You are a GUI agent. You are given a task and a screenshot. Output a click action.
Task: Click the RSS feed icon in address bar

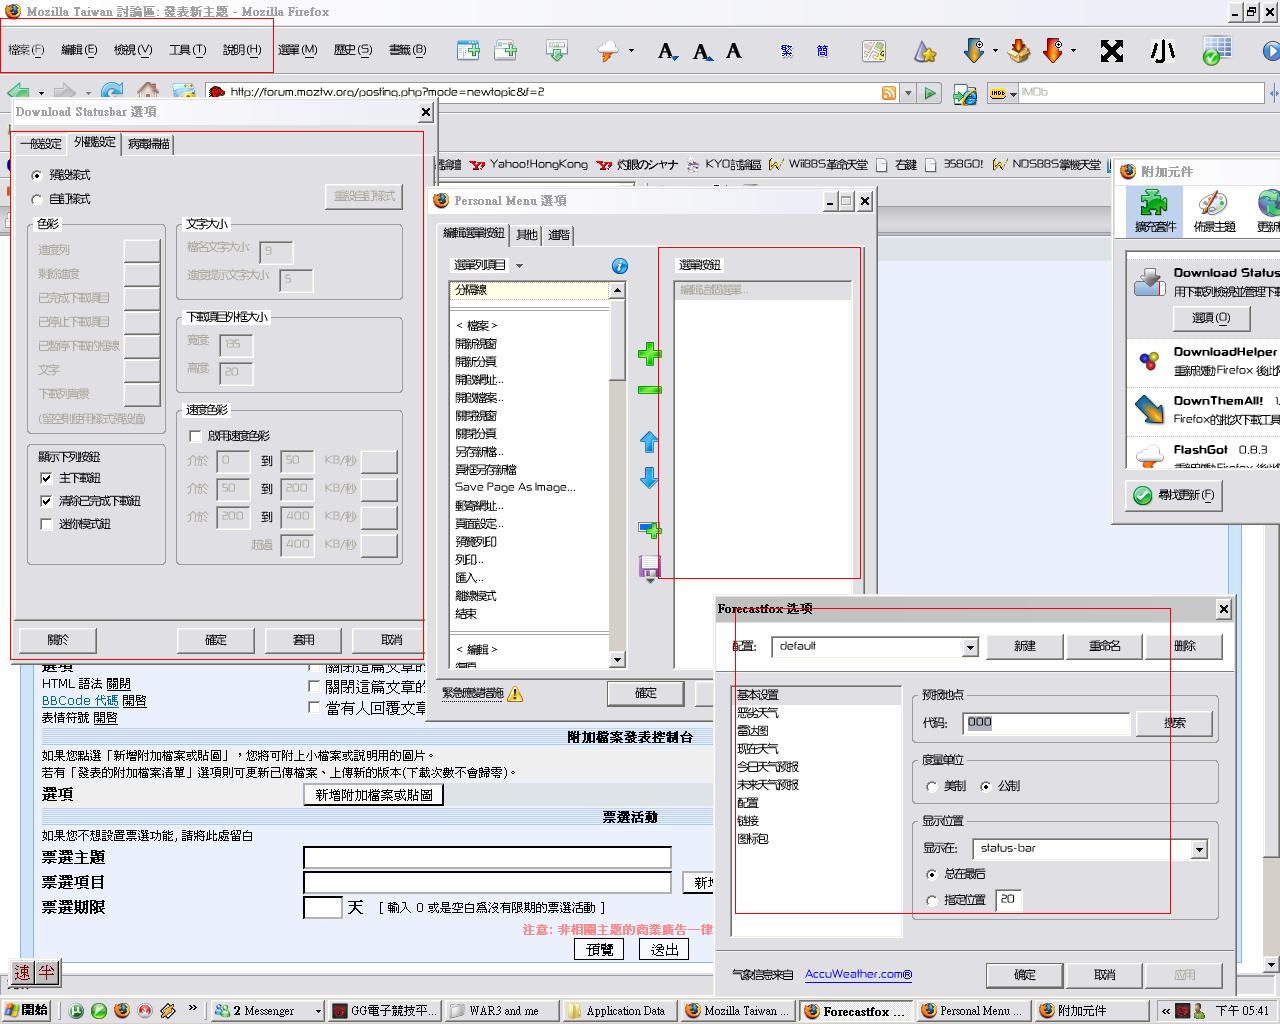pyautogui.click(x=888, y=93)
